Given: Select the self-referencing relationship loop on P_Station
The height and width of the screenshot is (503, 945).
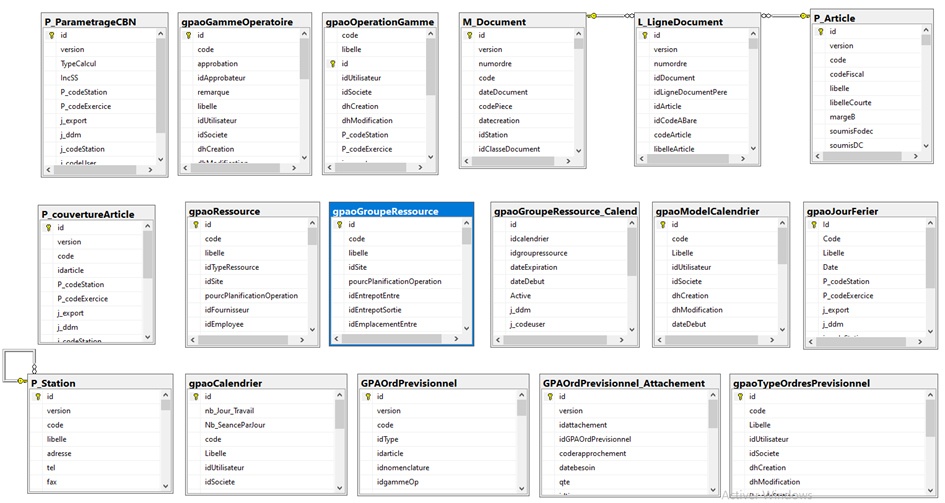Looking at the screenshot, I should point(19,364).
